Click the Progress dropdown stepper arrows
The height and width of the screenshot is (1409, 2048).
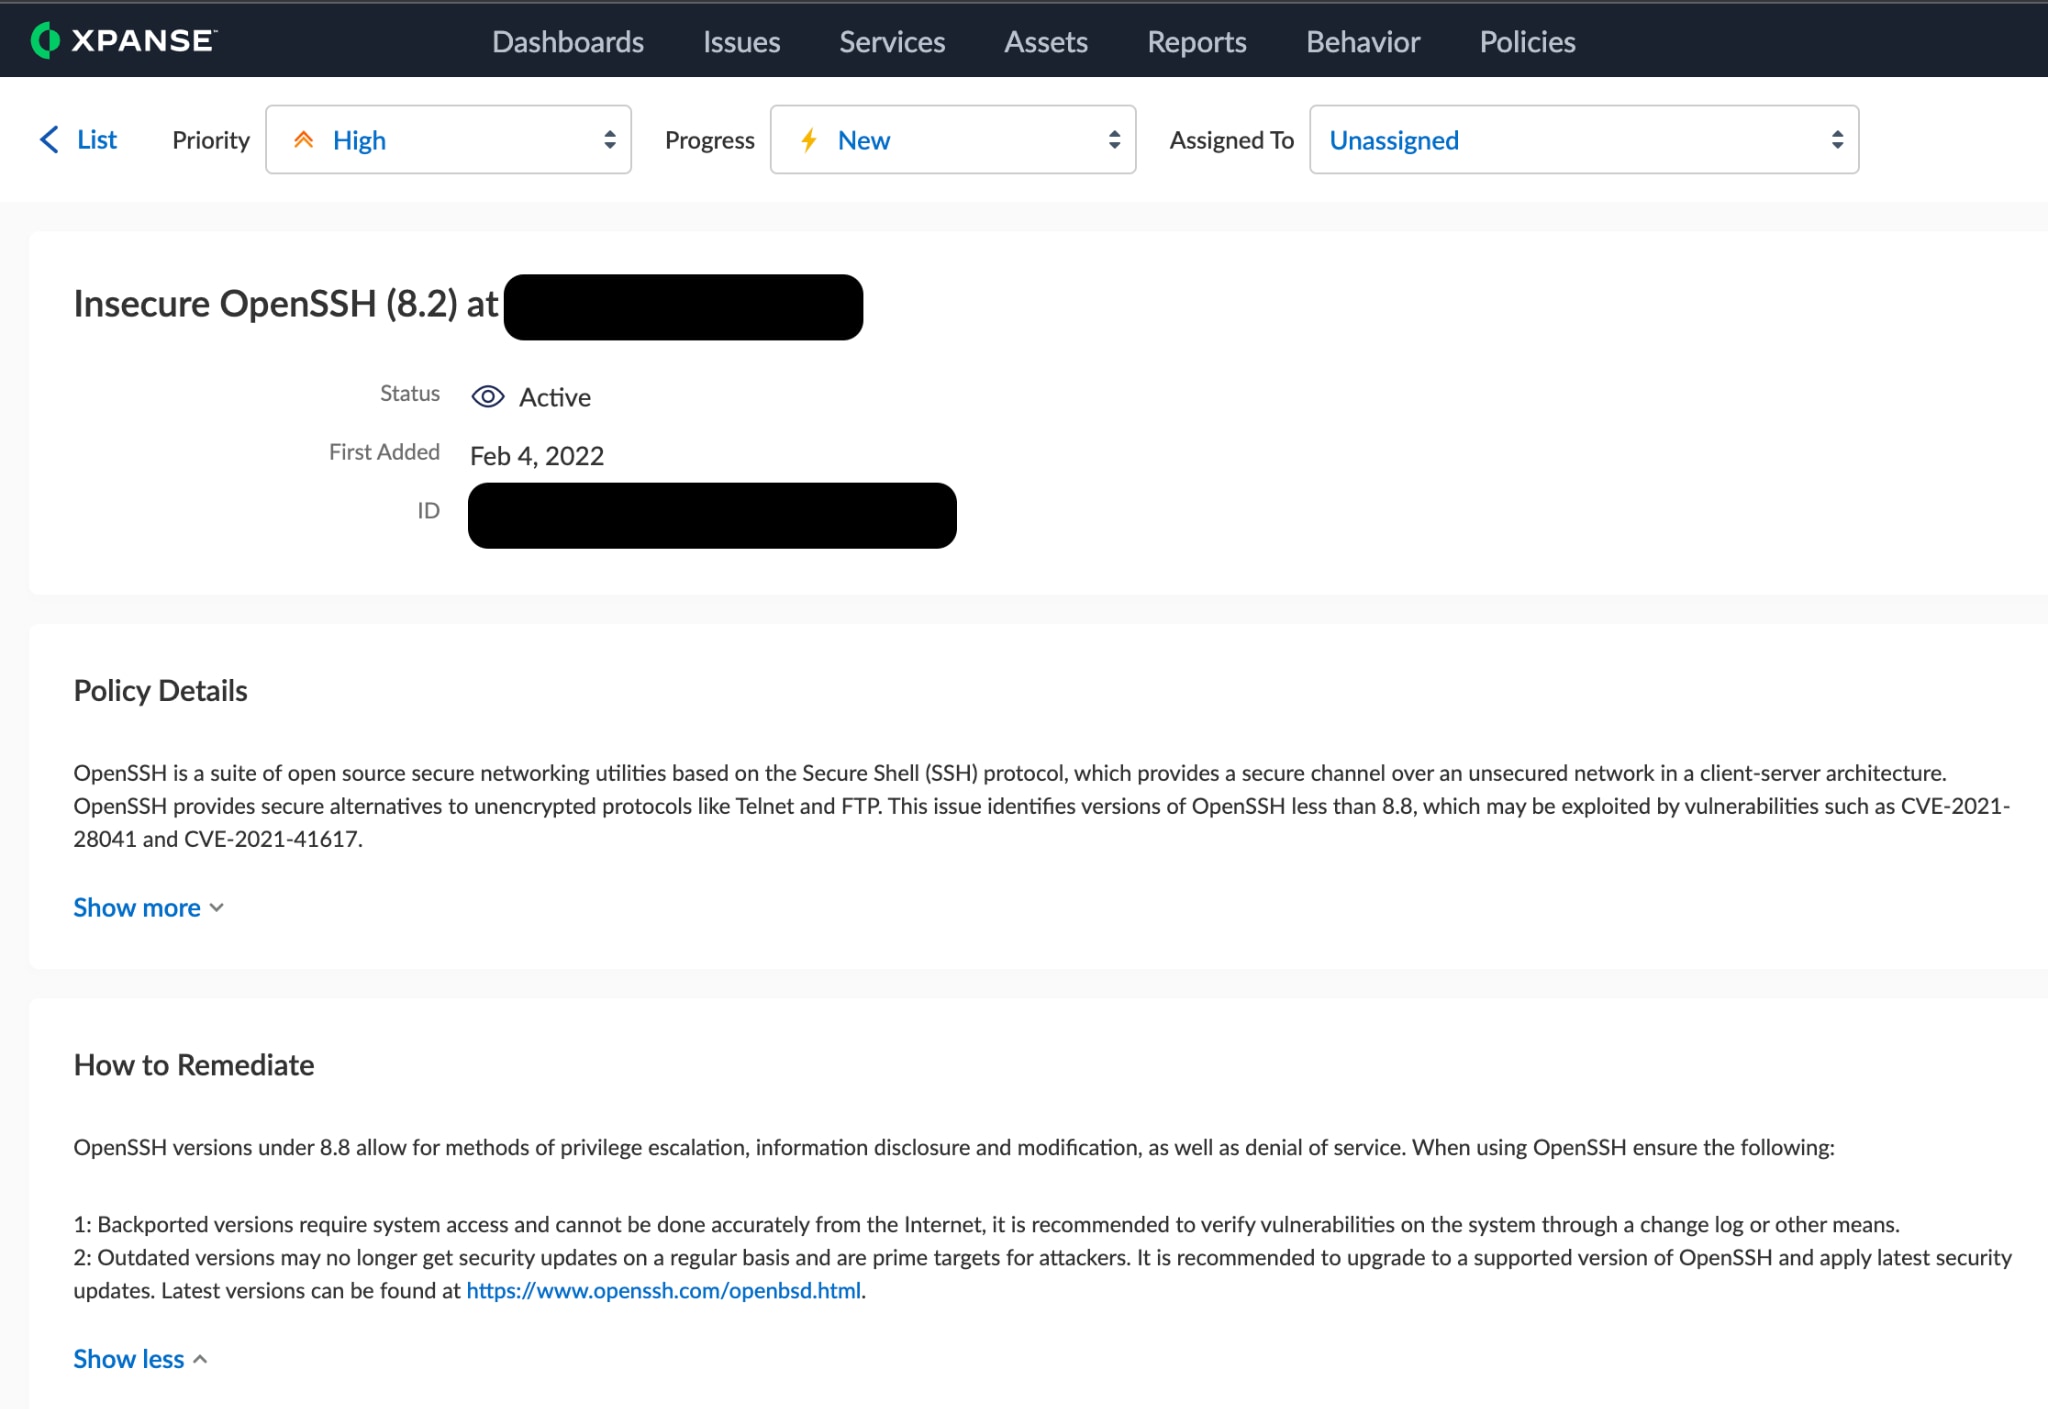(1114, 139)
